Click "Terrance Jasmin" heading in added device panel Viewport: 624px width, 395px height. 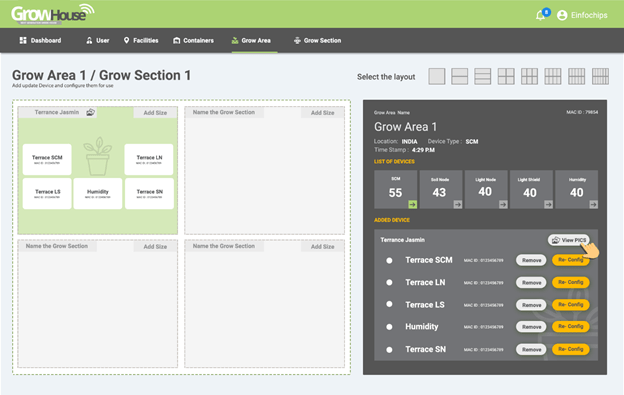402,240
